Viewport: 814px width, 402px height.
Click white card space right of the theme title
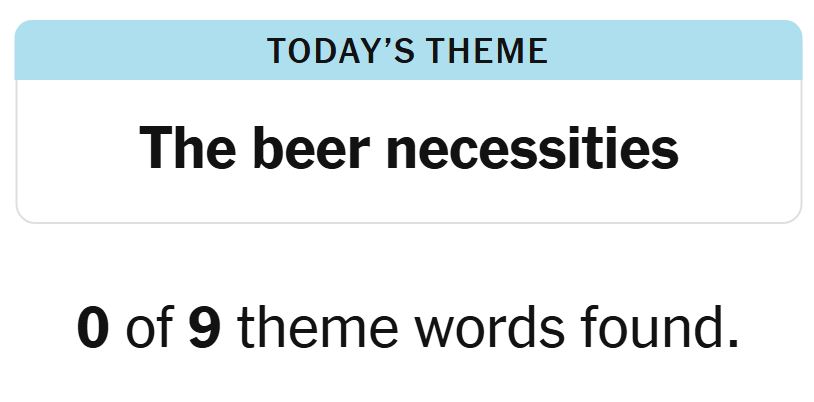(x=740, y=150)
